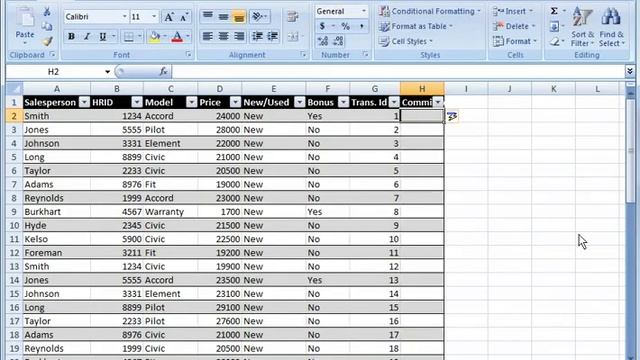Open the Salesperson column filter
The width and height of the screenshot is (640, 360).
click(x=84, y=102)
